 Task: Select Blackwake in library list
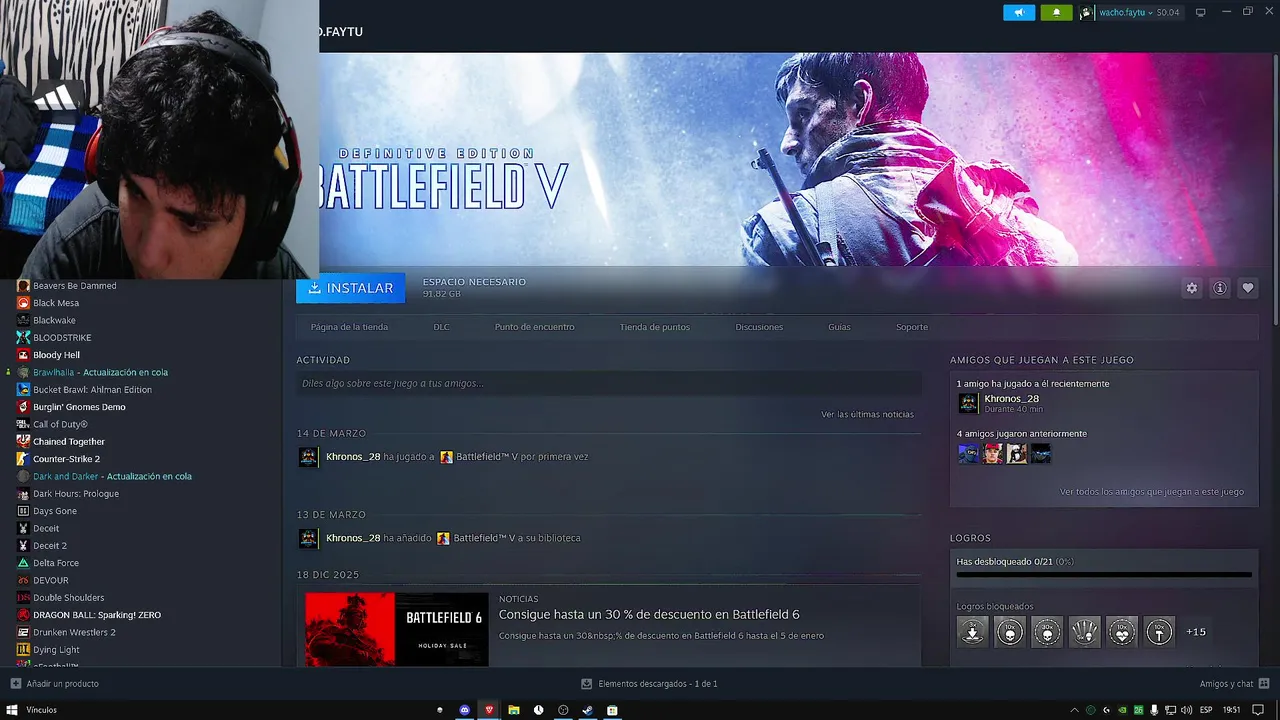(x=54, y=320)
